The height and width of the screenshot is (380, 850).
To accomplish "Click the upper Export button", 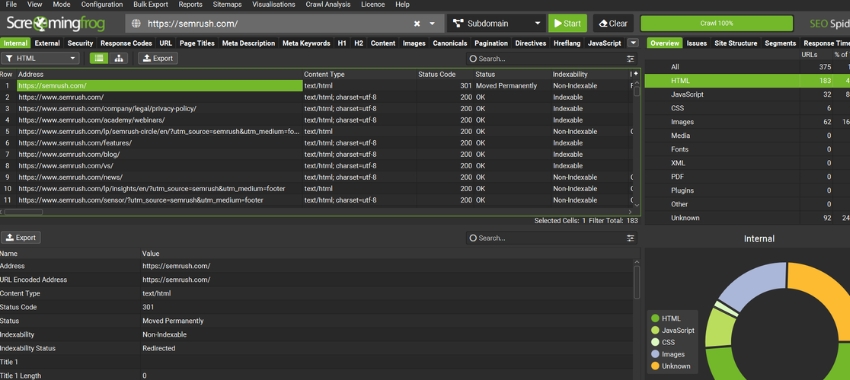I will click(x=158, y=59).
